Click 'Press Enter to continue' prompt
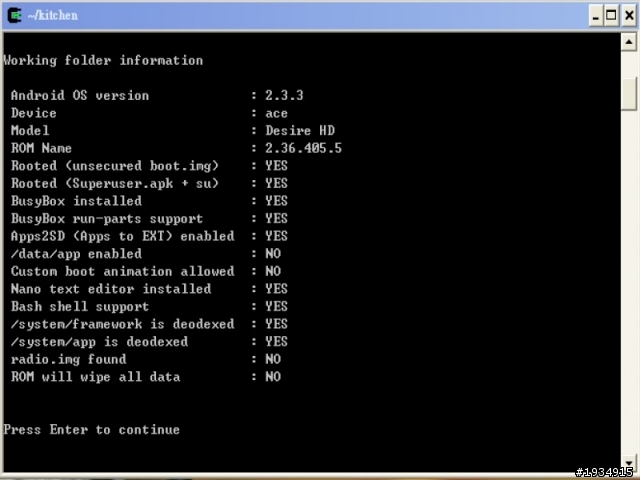The height and width of the screenshot is (480, 640). tap(91, 430)
